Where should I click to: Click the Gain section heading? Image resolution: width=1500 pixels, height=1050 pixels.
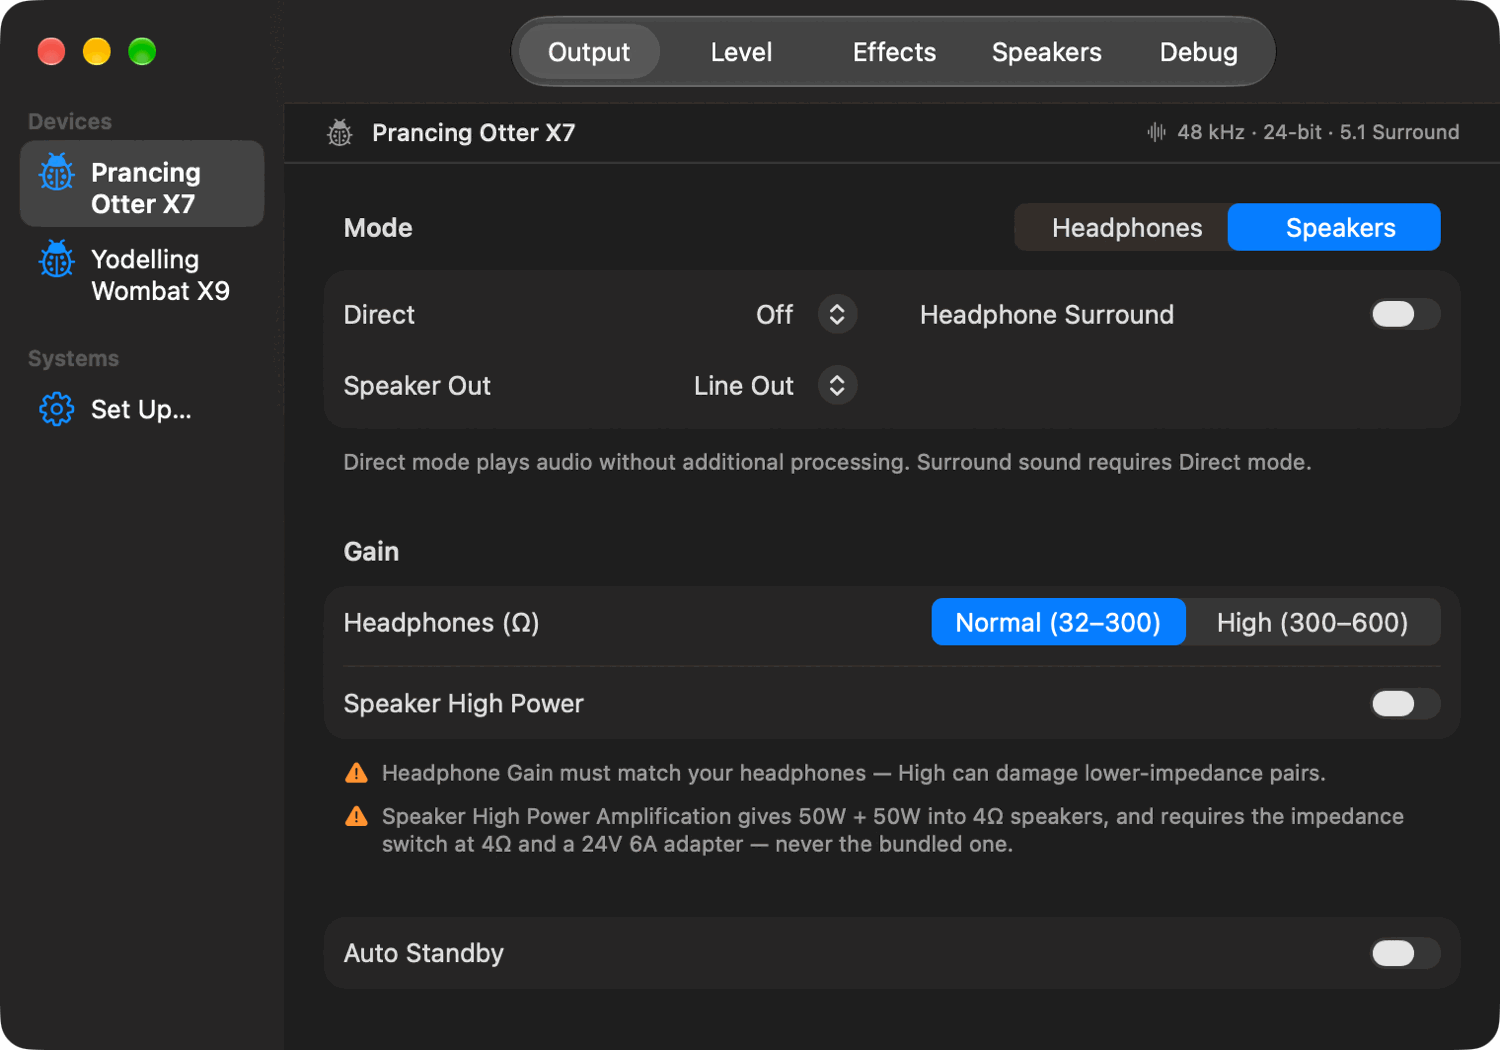371,551
